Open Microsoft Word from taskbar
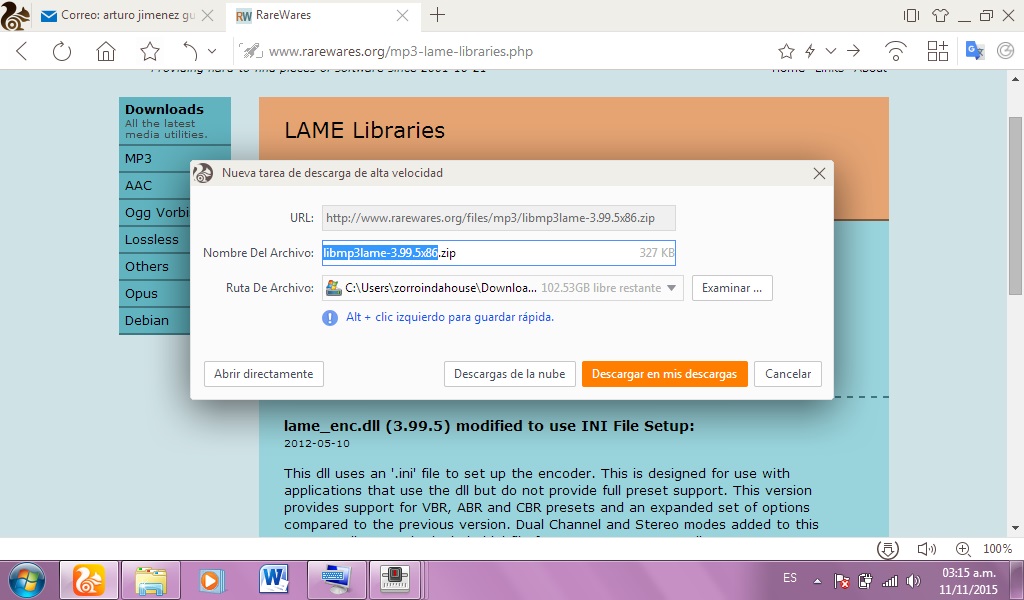The width and height of the screenshot is (1024, 600). [x=274, y=580]
